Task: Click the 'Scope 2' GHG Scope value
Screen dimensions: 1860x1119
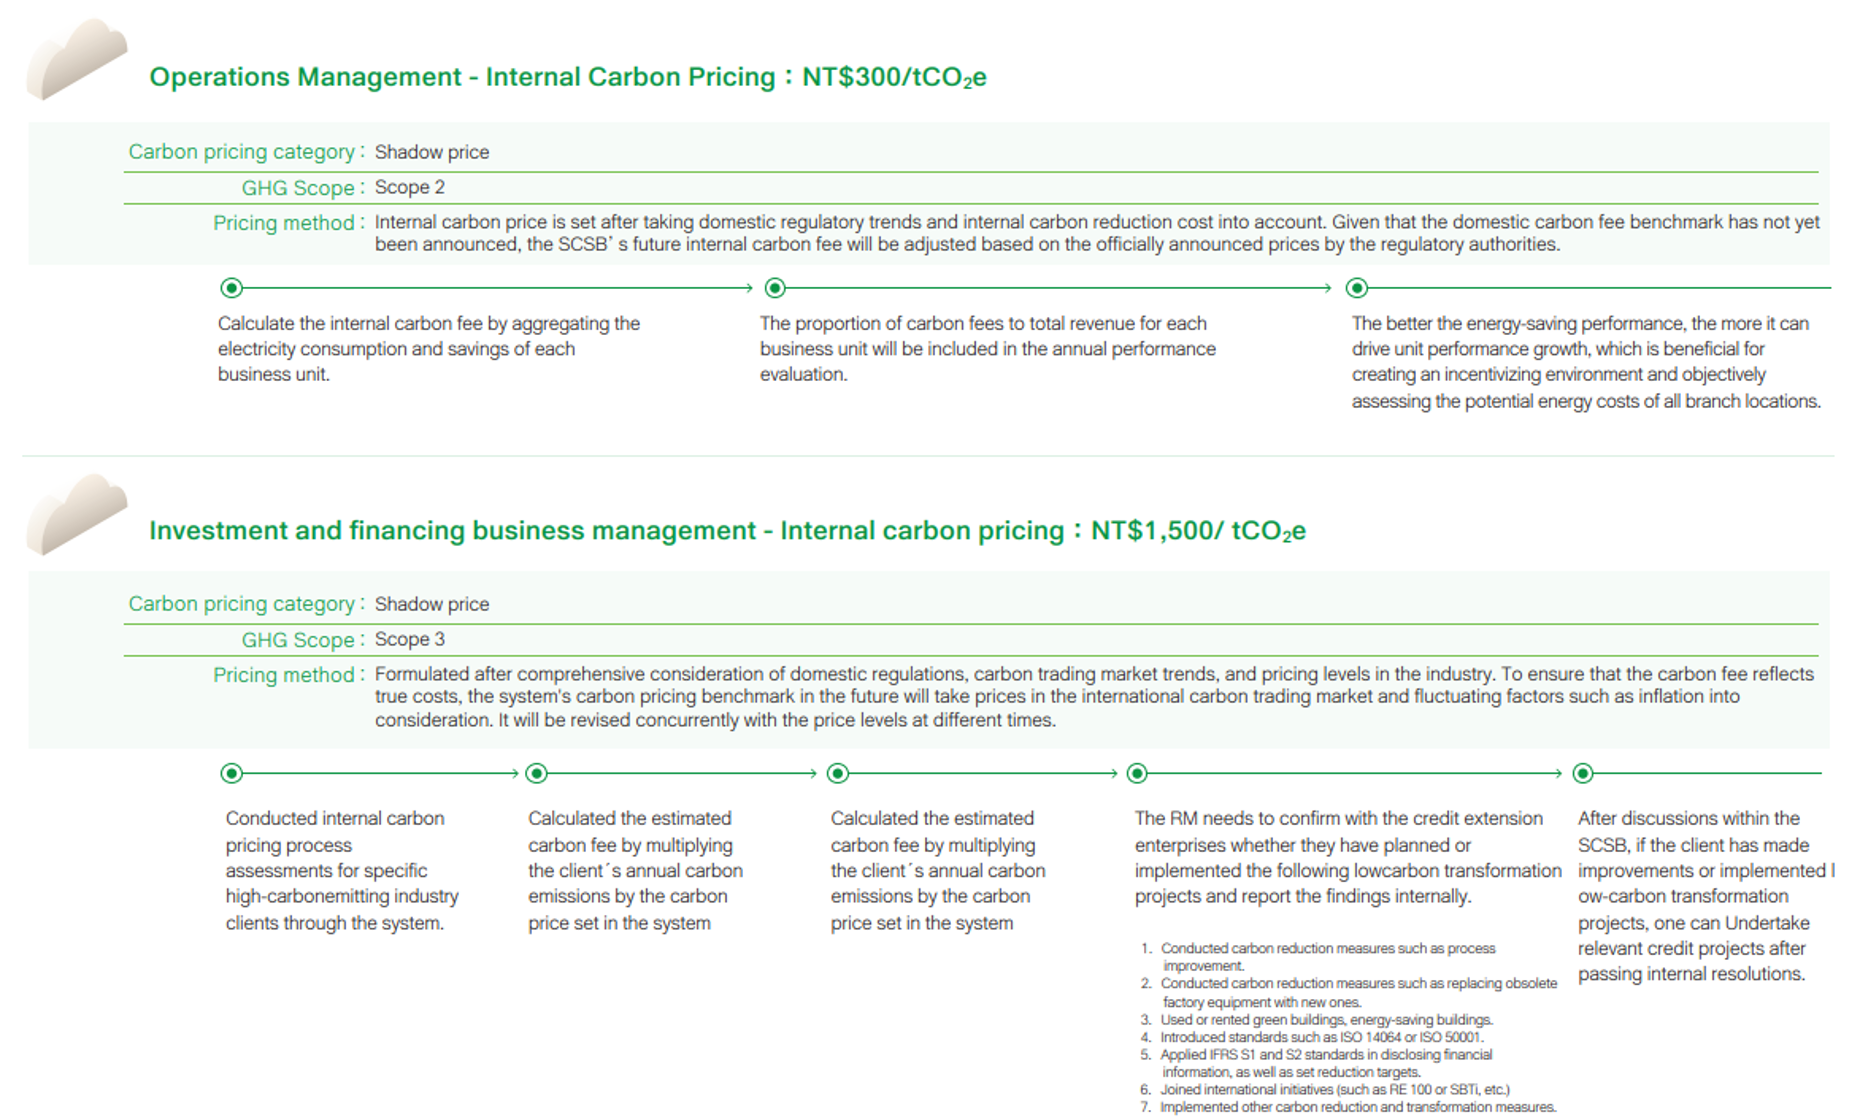Action: point(410,187)
